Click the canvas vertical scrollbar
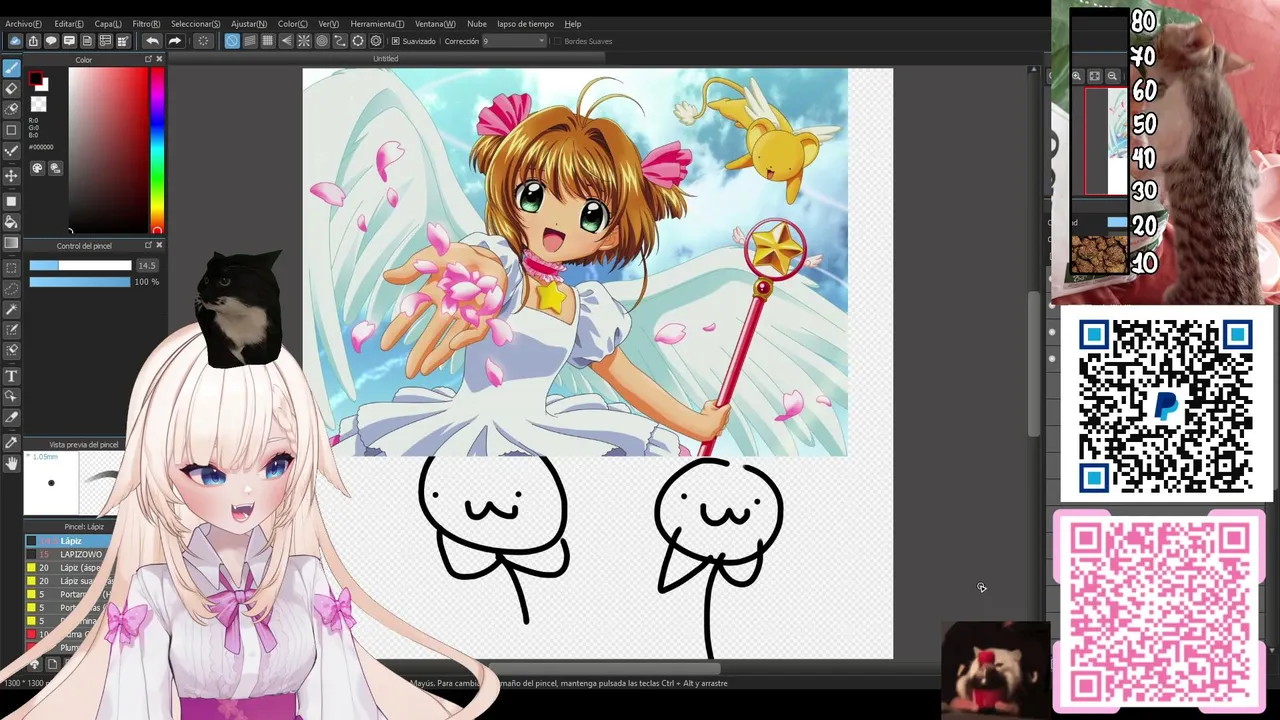Screen dimensions: 1280x720 [1034, 365]
